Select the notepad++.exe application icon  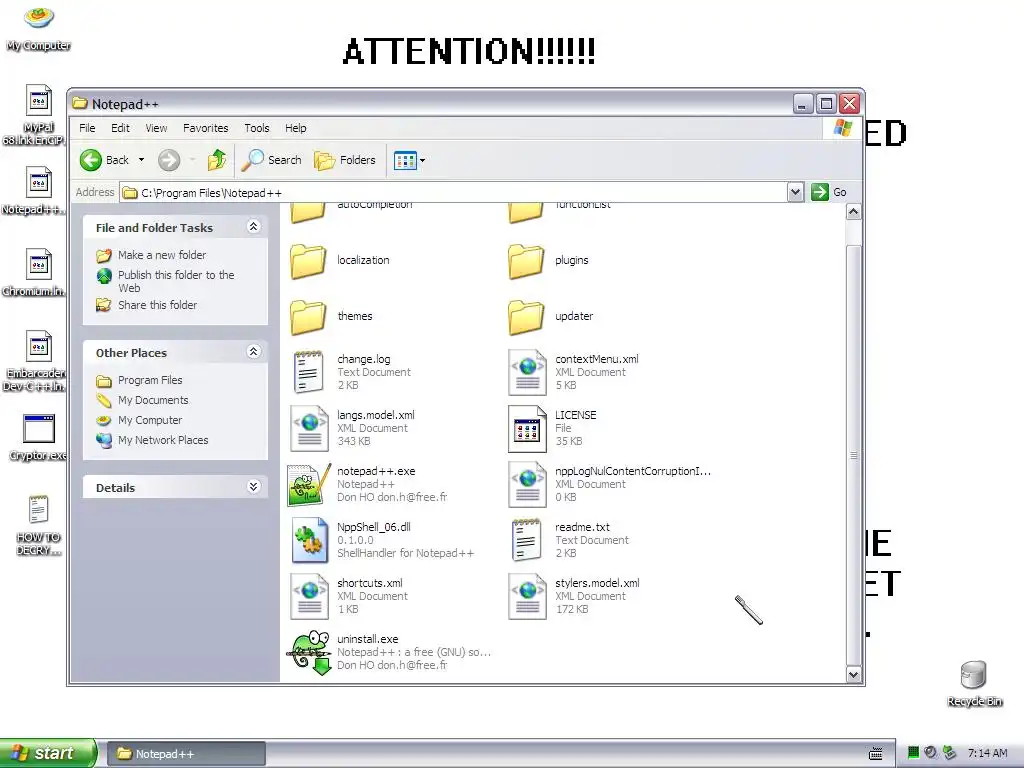point(308,485)
